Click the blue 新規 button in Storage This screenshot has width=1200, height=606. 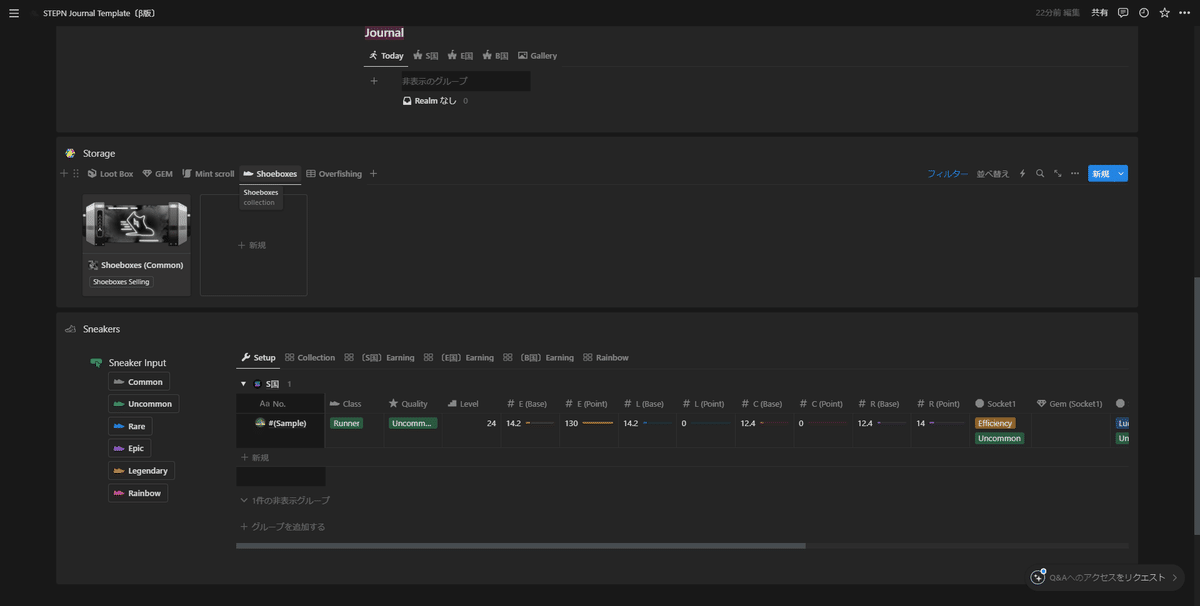[1100, 174]
